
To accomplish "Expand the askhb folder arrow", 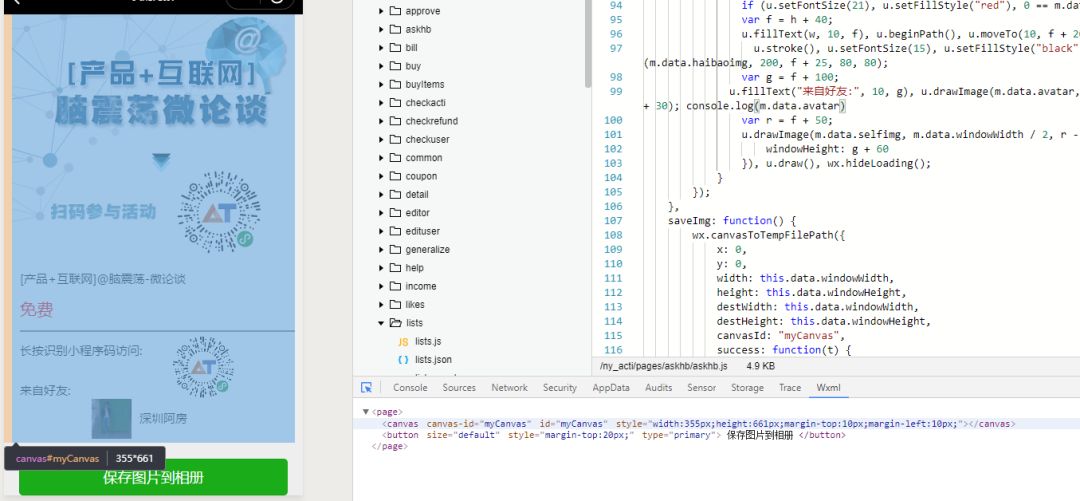I will 381,30.
